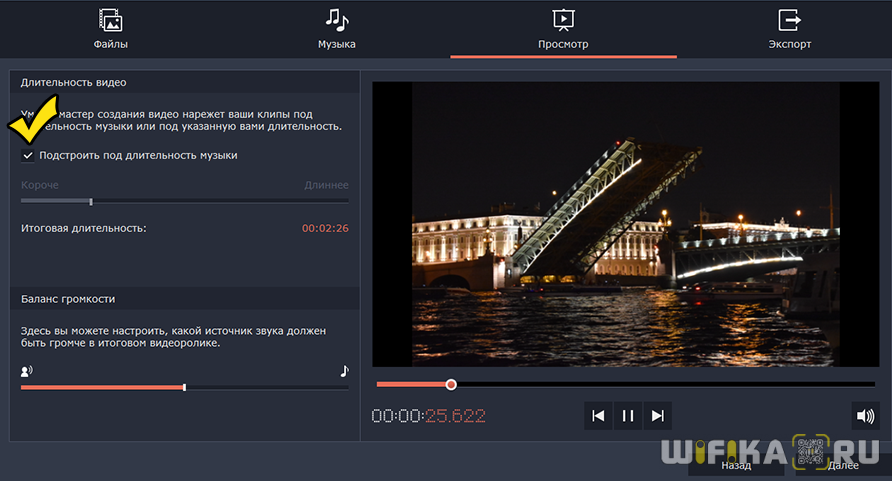Pause the video playback
Image resolution: width=892 pixels, height=481 pixels.
point(628,416)
